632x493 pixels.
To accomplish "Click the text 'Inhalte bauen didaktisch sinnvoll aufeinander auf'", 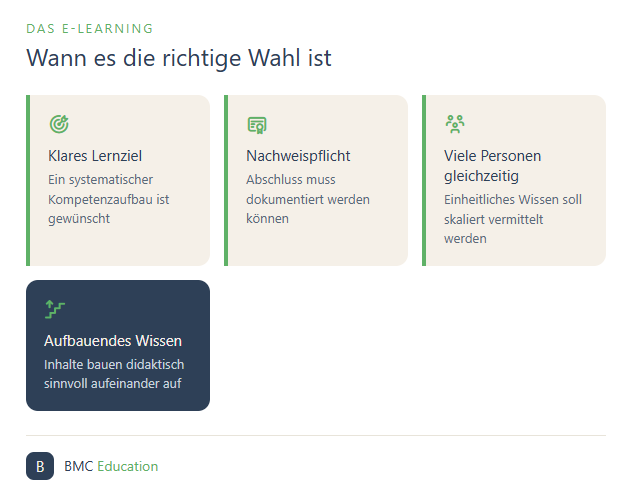I will coord(114,374).
